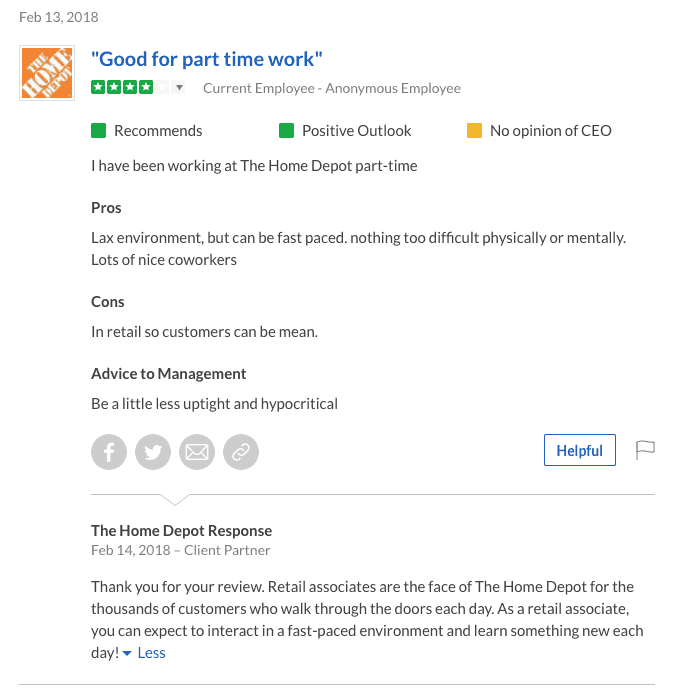Expand star rating breakdown arrow

179,87
